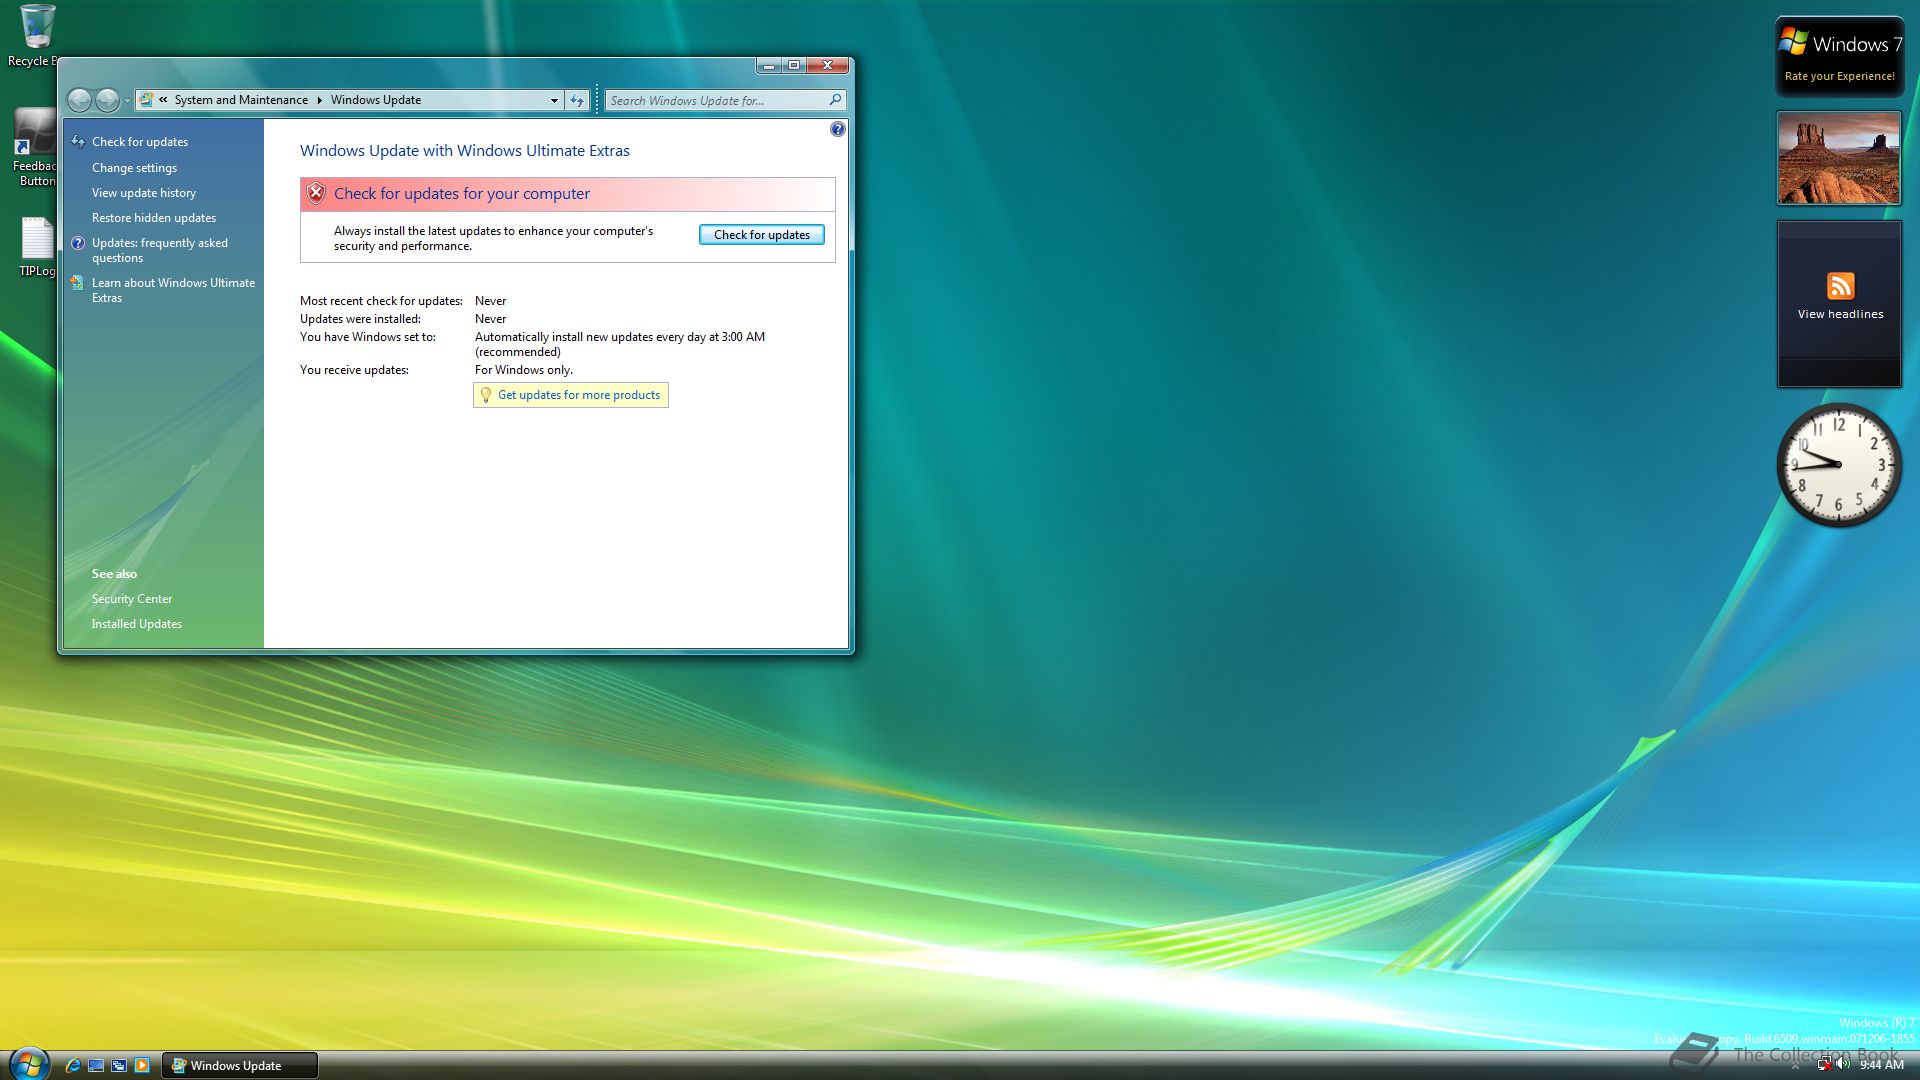Select the TIPLog file on desktop
Screen dimensions: 1920x1080
(x=36, y=248)
